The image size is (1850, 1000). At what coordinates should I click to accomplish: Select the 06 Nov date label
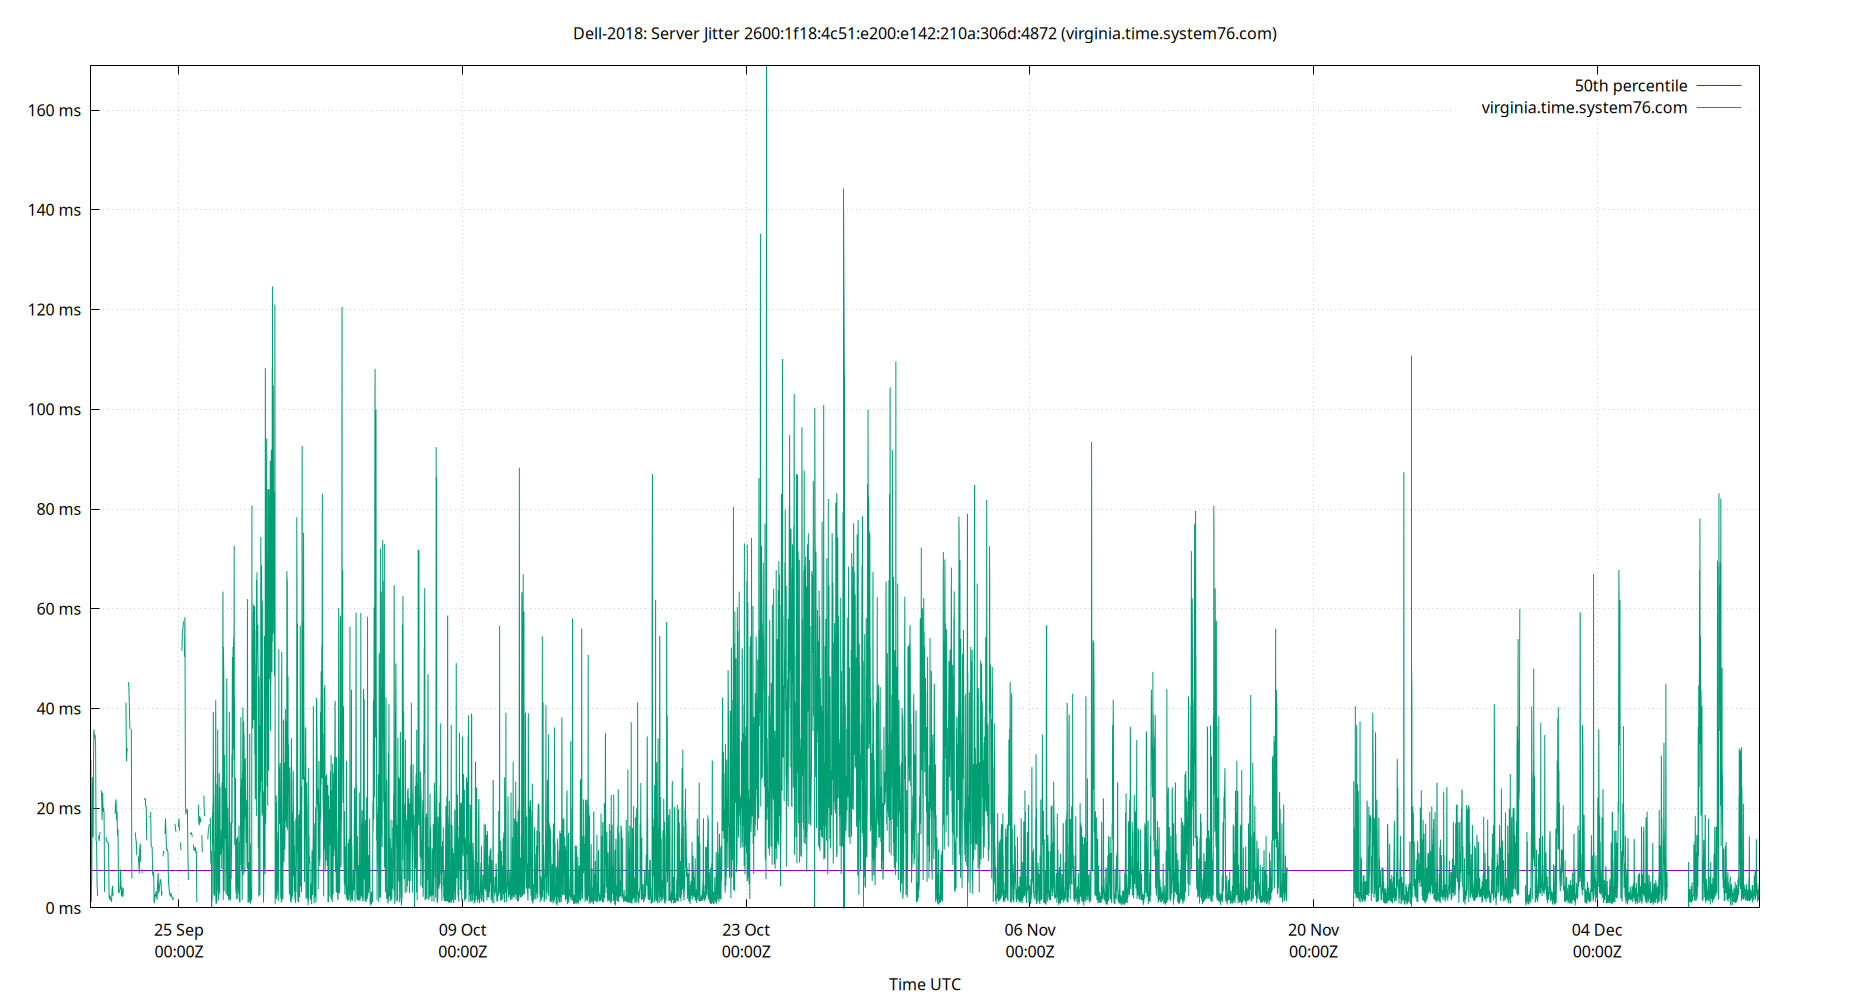(1031, 930)
